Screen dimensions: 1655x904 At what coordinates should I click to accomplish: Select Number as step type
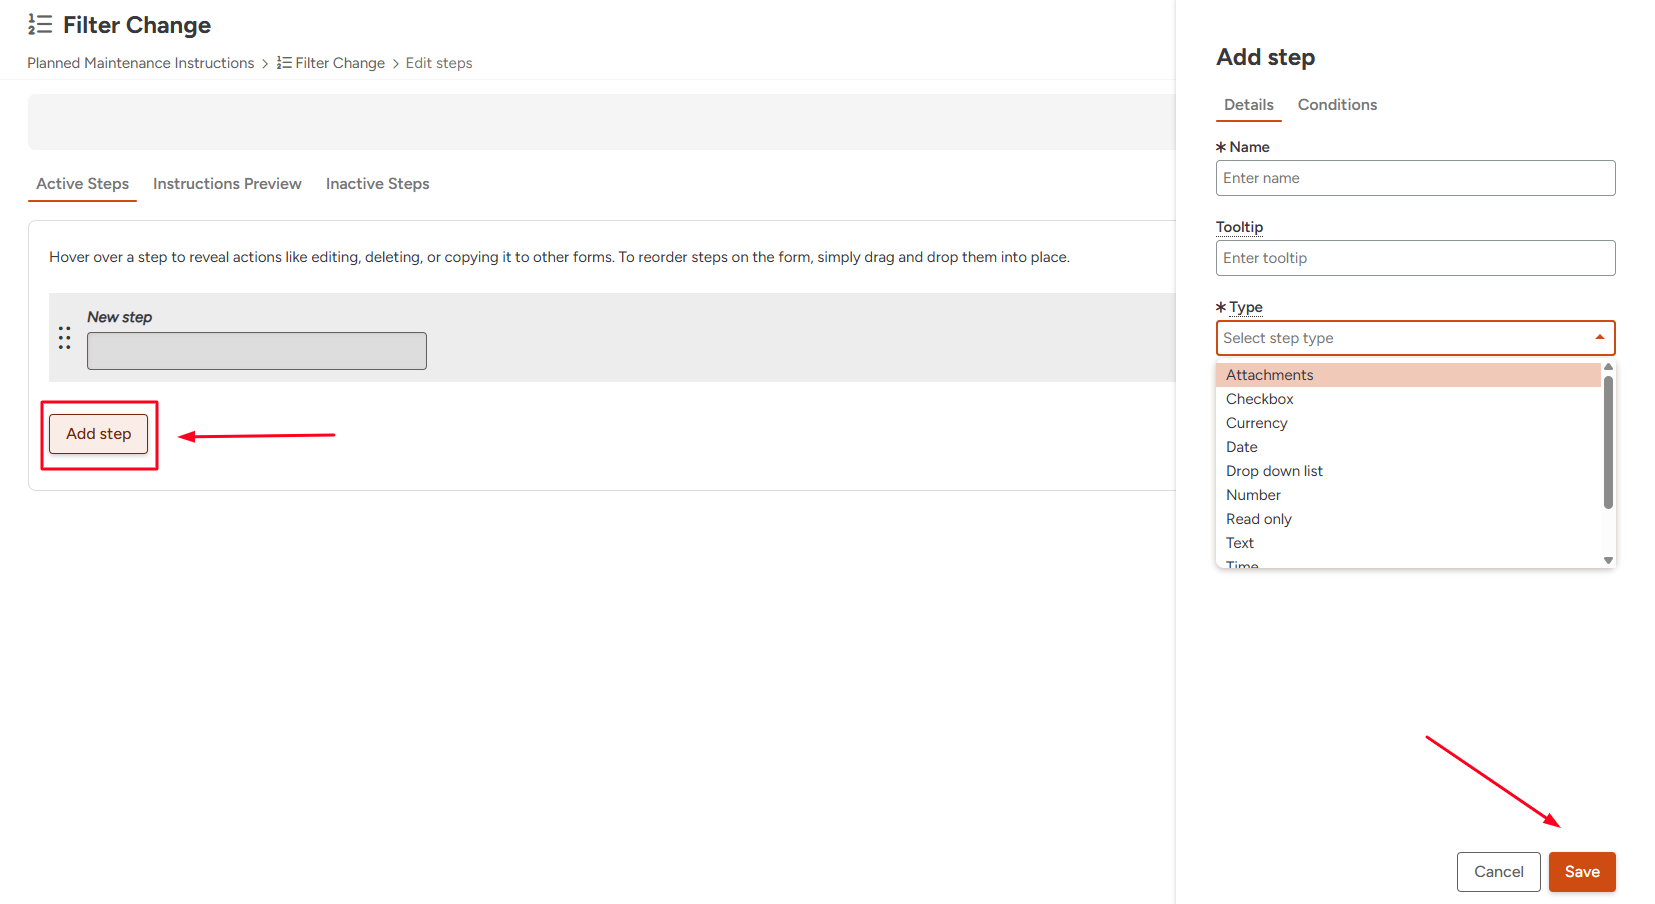pos(1253,495)
